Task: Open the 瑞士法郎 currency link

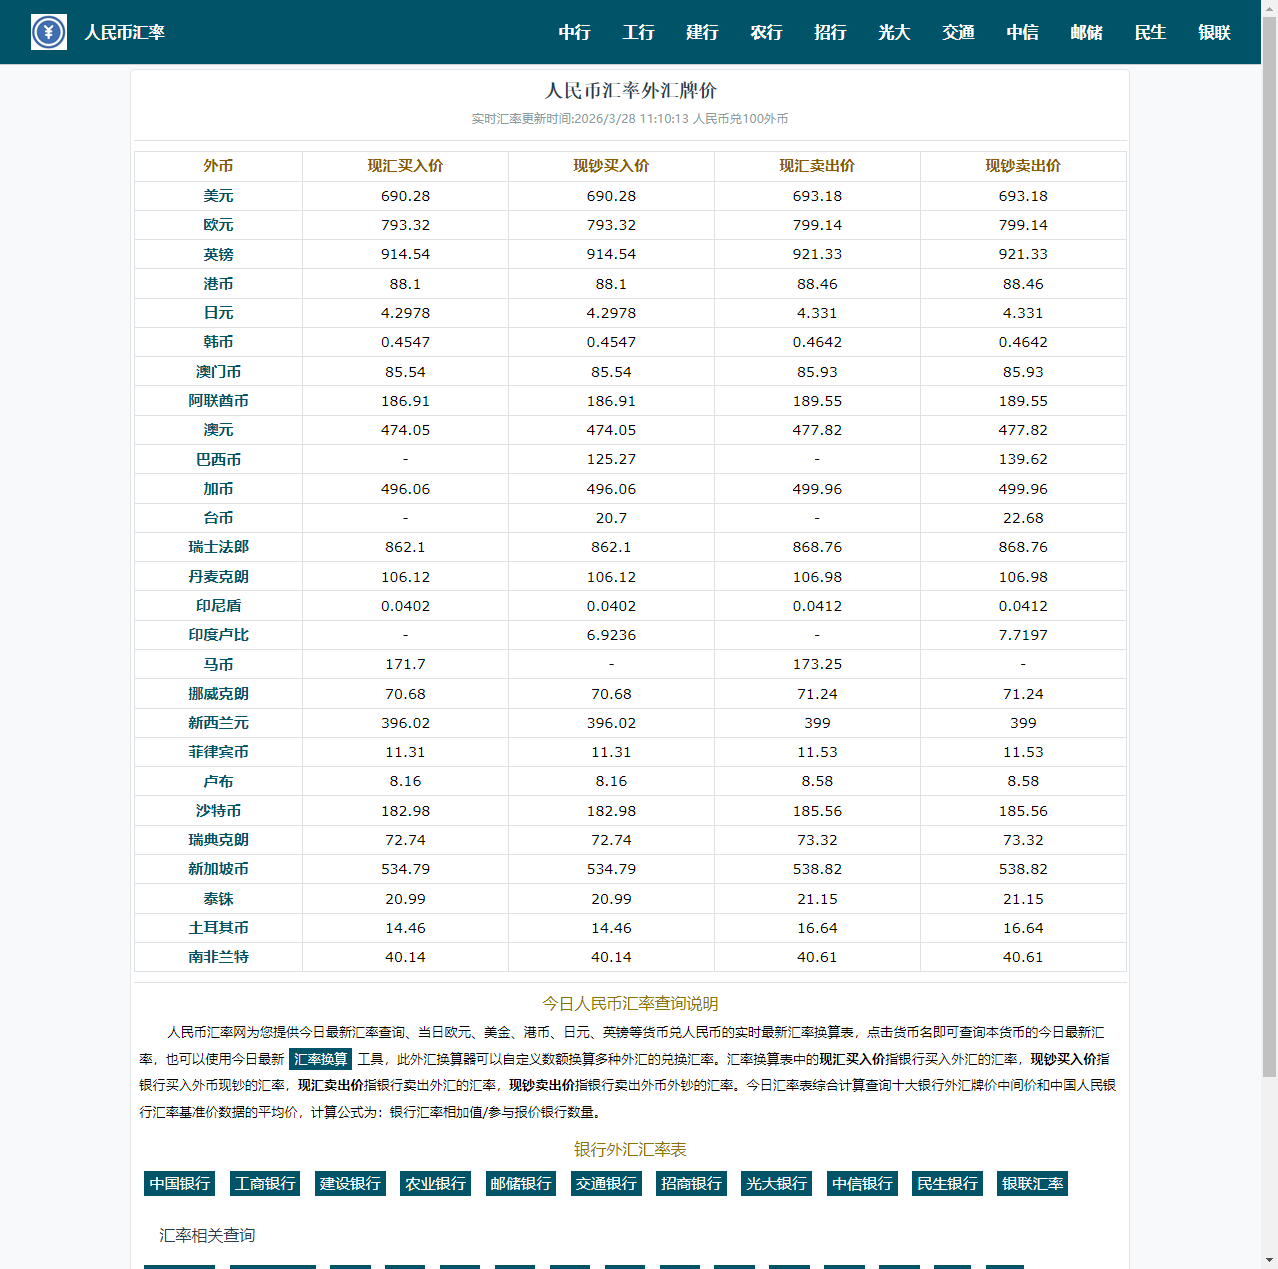Action: [x=218, y=547]
